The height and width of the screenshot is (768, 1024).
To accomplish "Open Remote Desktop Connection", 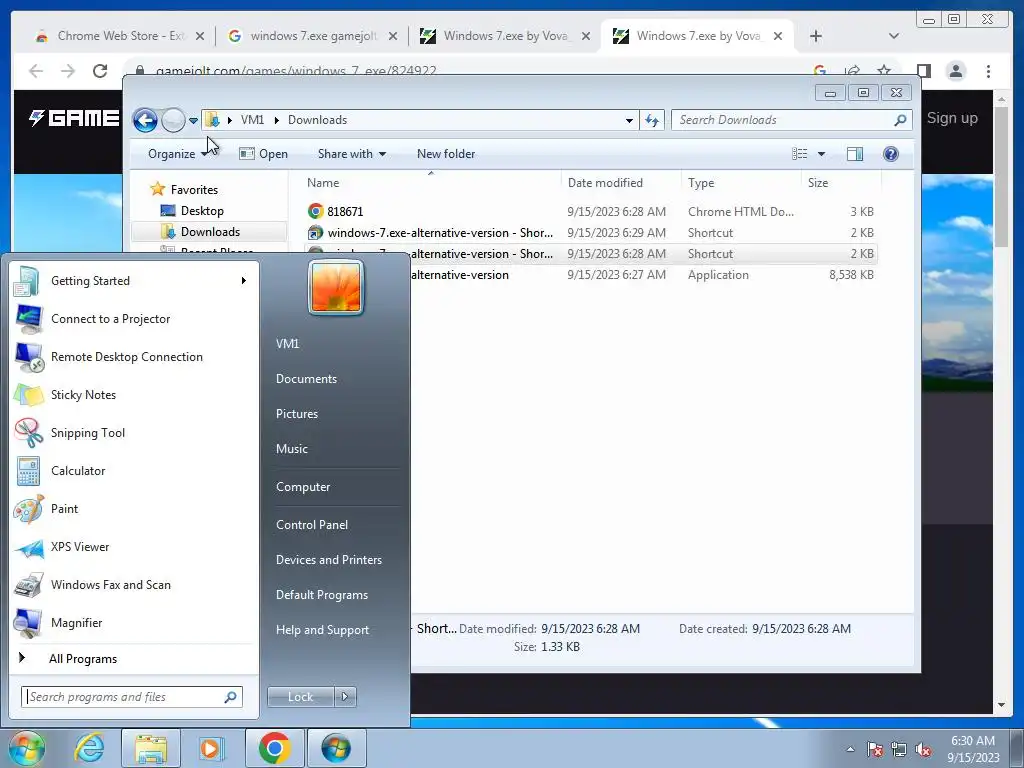I will 133,357.
